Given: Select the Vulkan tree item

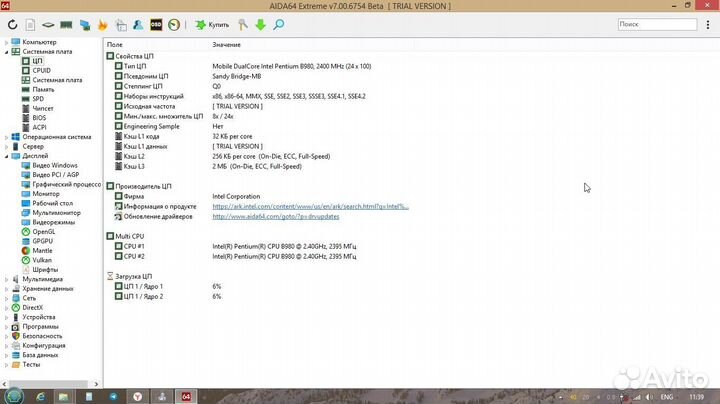Looking at the screenshot, I should (x=42, y=260).
